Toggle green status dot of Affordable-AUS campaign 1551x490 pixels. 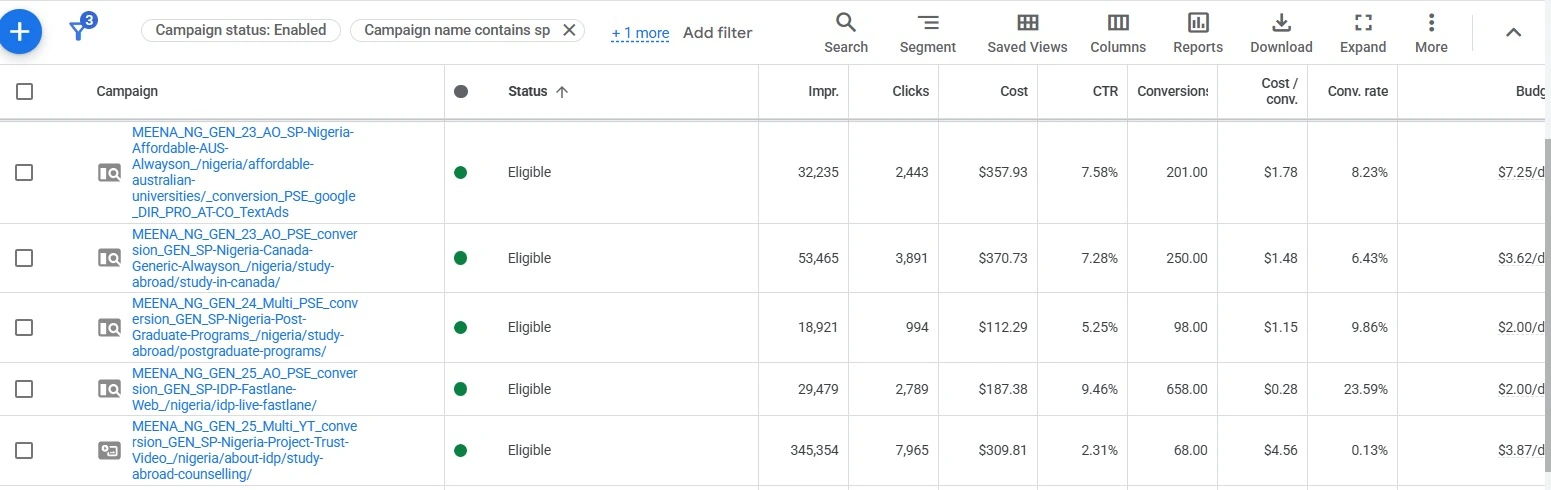(x=460, y=172)
